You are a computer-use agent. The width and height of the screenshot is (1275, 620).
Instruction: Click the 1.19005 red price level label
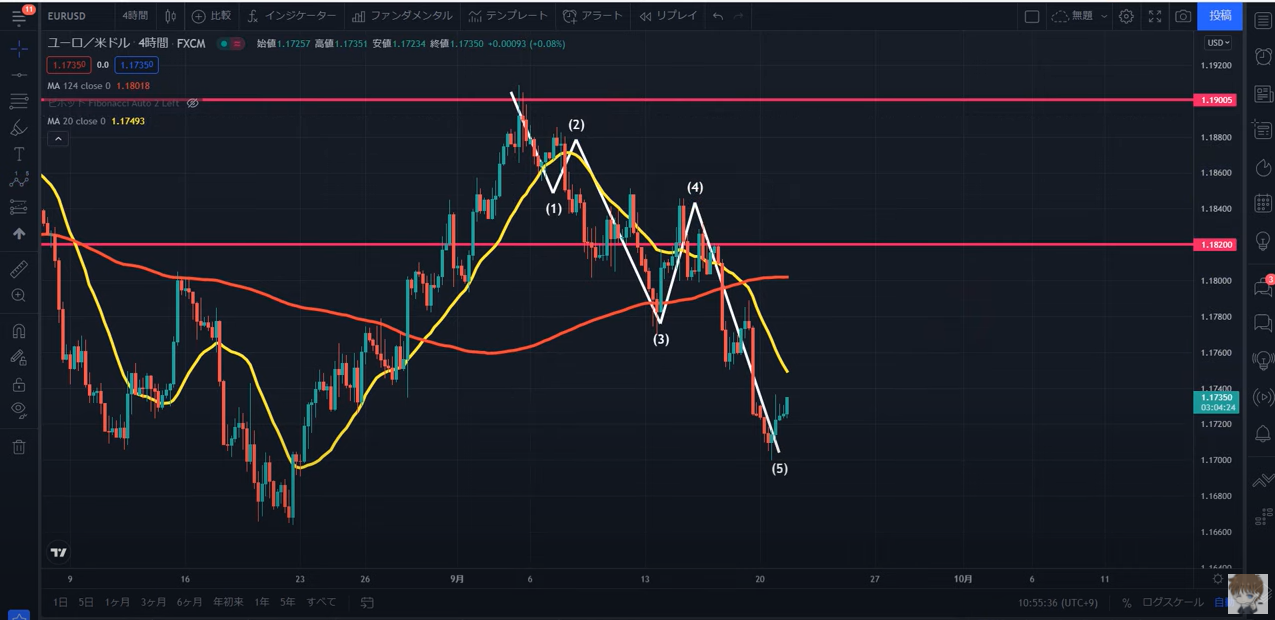click(x=1216, y=100)
